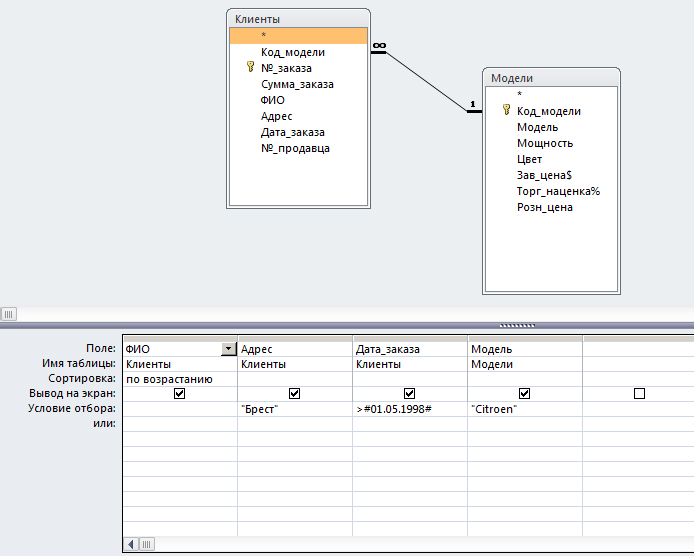Select the asterisk row in Клиенты table

point(298,35)
